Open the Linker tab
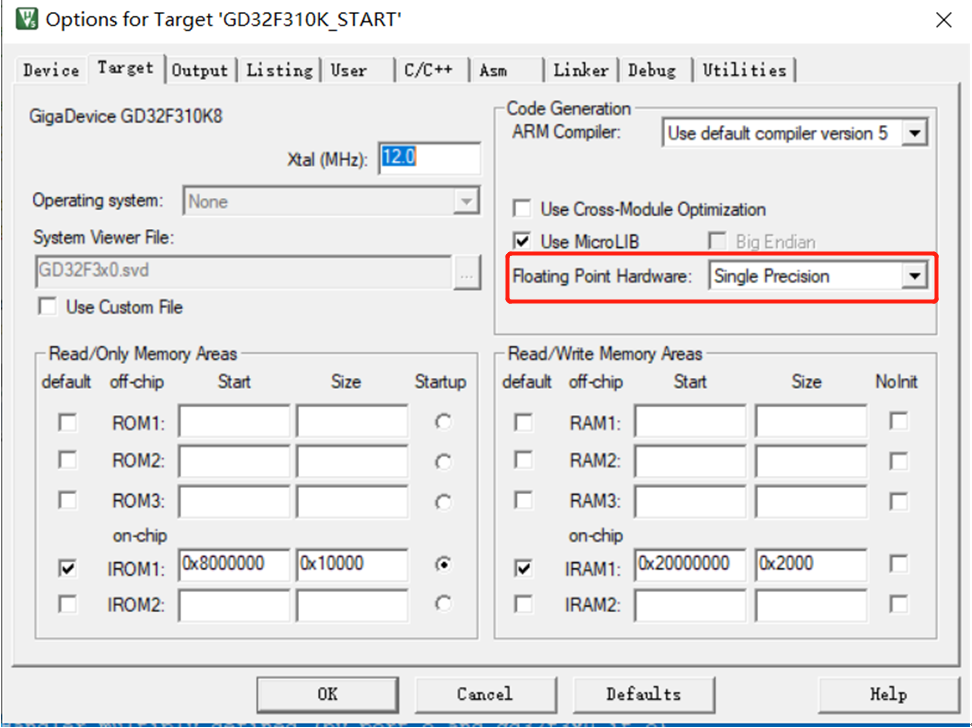Viewport: 972px width, 728px height. (x=581, y=70)
